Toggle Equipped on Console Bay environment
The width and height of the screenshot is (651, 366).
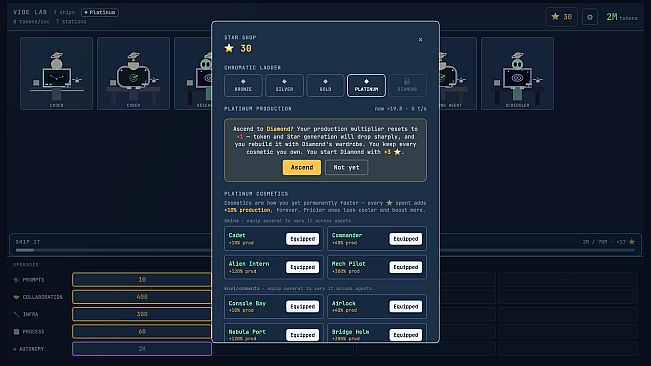click(x=302, y=306)
